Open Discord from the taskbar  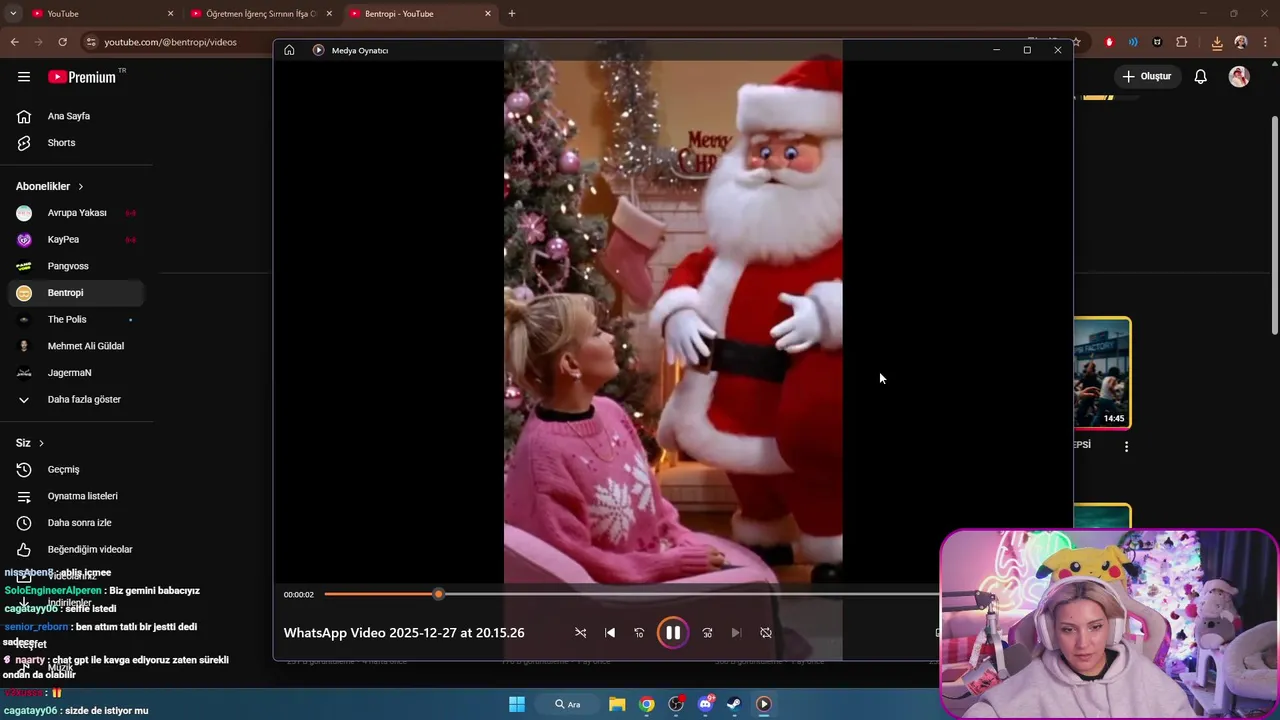click(705, 704)
